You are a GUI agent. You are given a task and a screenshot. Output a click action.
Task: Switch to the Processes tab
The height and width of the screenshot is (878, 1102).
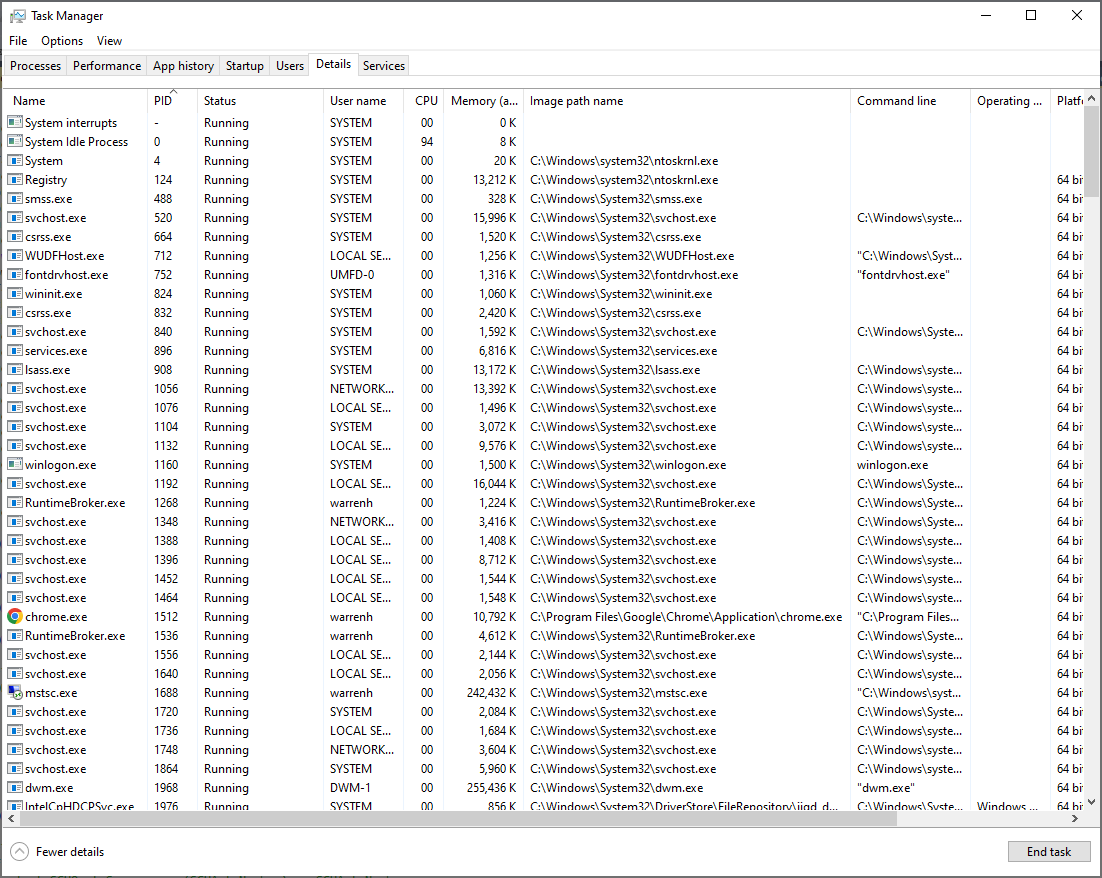coord(35,65)
